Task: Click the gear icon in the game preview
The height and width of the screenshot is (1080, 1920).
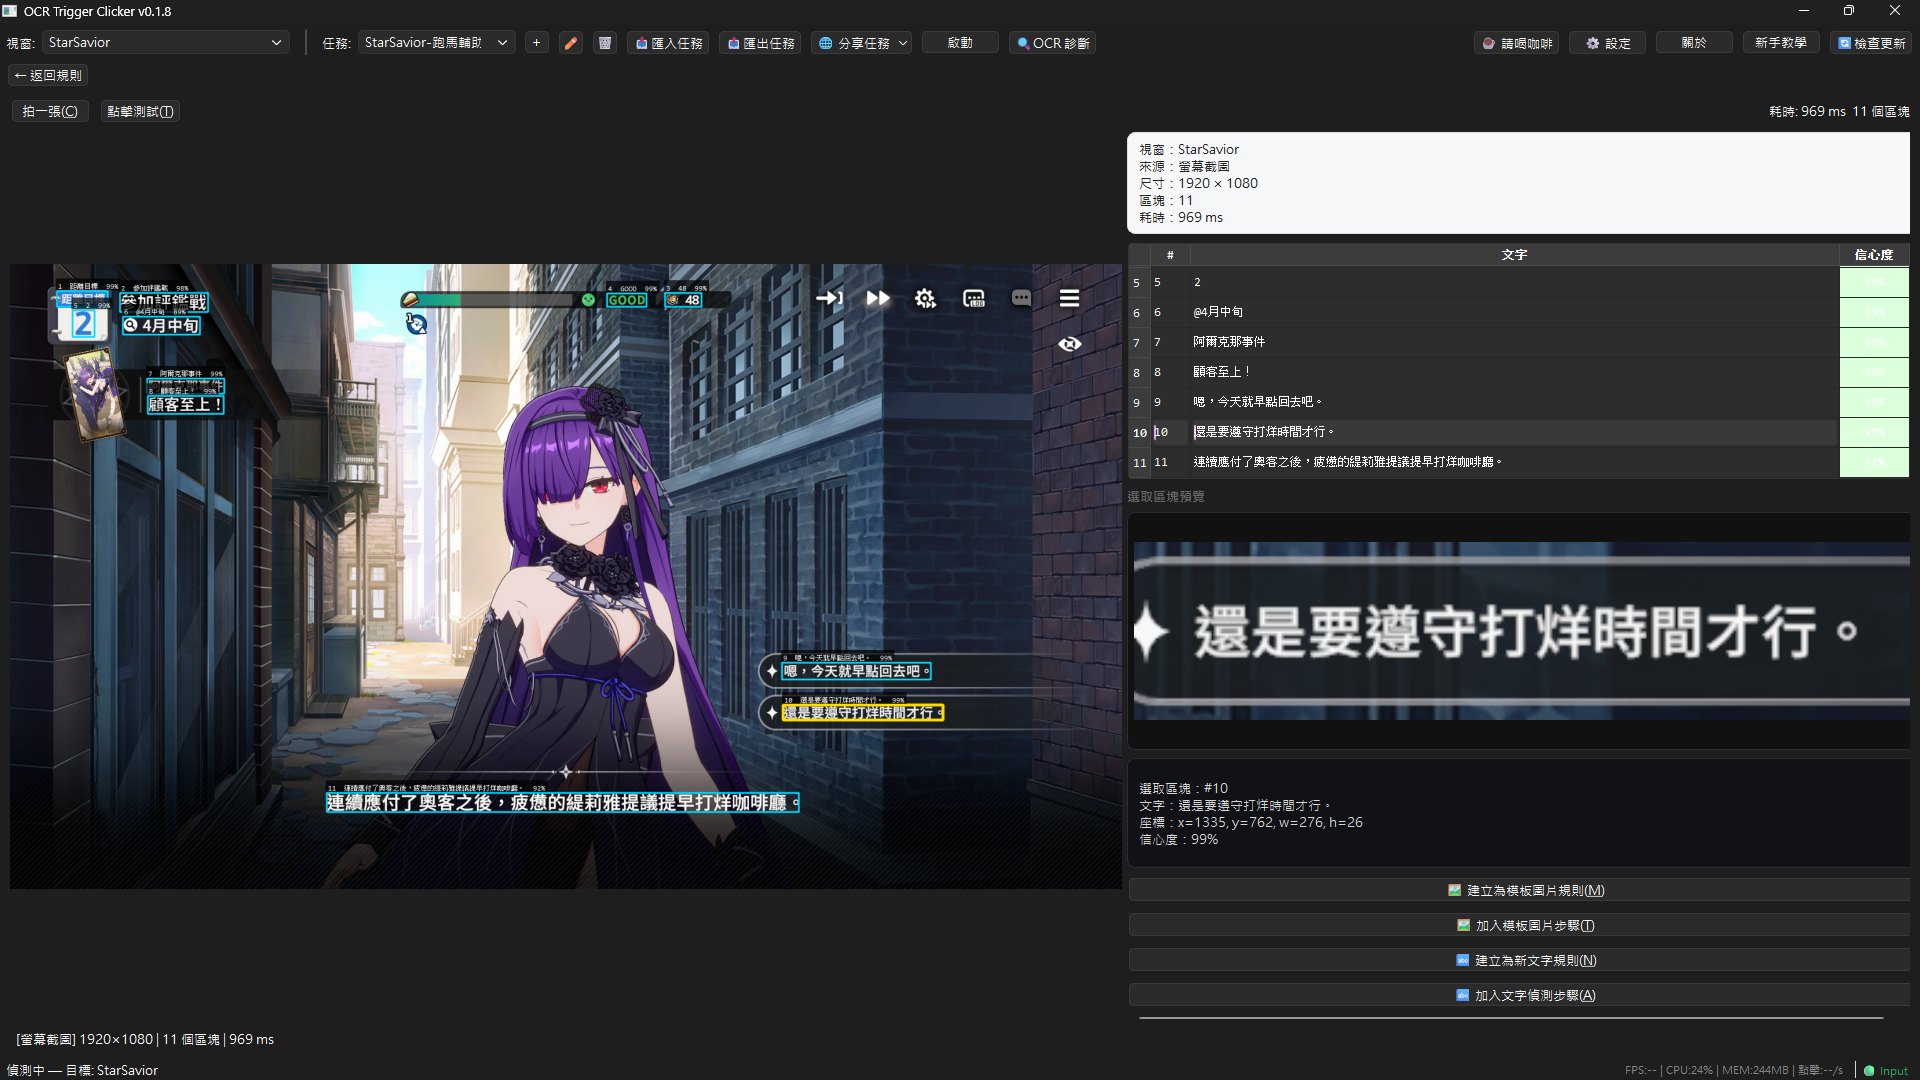Action: [925, 298]
